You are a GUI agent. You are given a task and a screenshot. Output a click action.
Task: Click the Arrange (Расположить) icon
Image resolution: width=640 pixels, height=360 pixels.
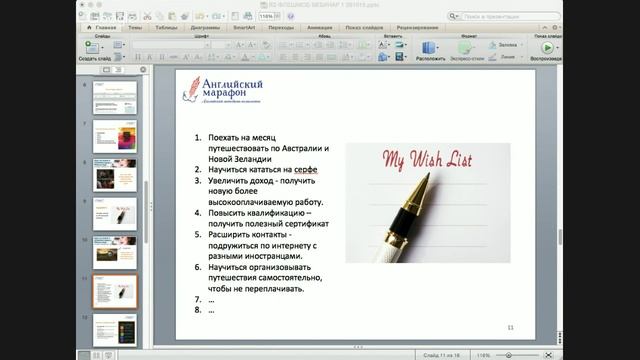click(x=428, y=48)
